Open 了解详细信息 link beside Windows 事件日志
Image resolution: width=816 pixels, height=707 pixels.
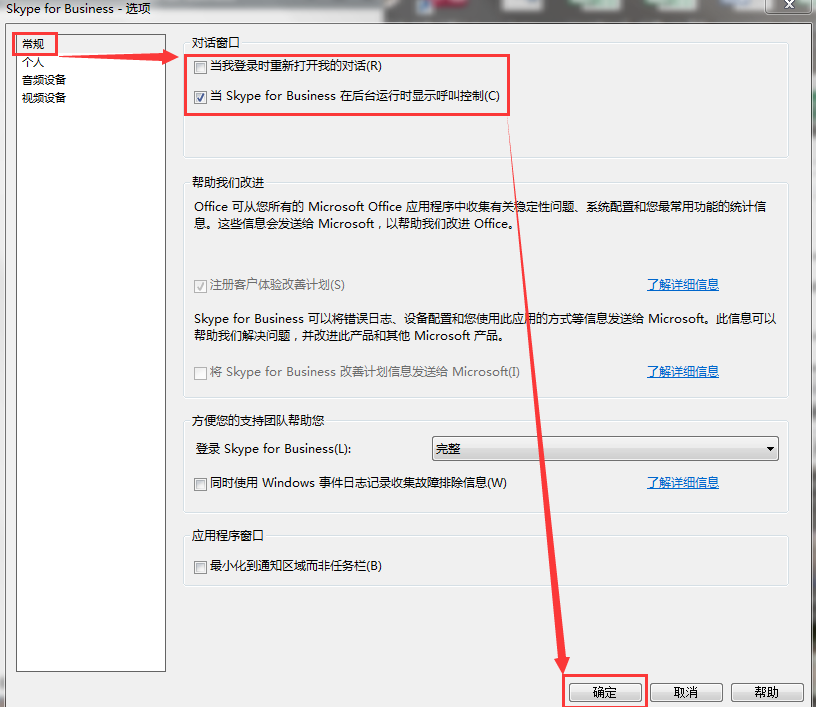pyautogui.click(x=683, y=482)
